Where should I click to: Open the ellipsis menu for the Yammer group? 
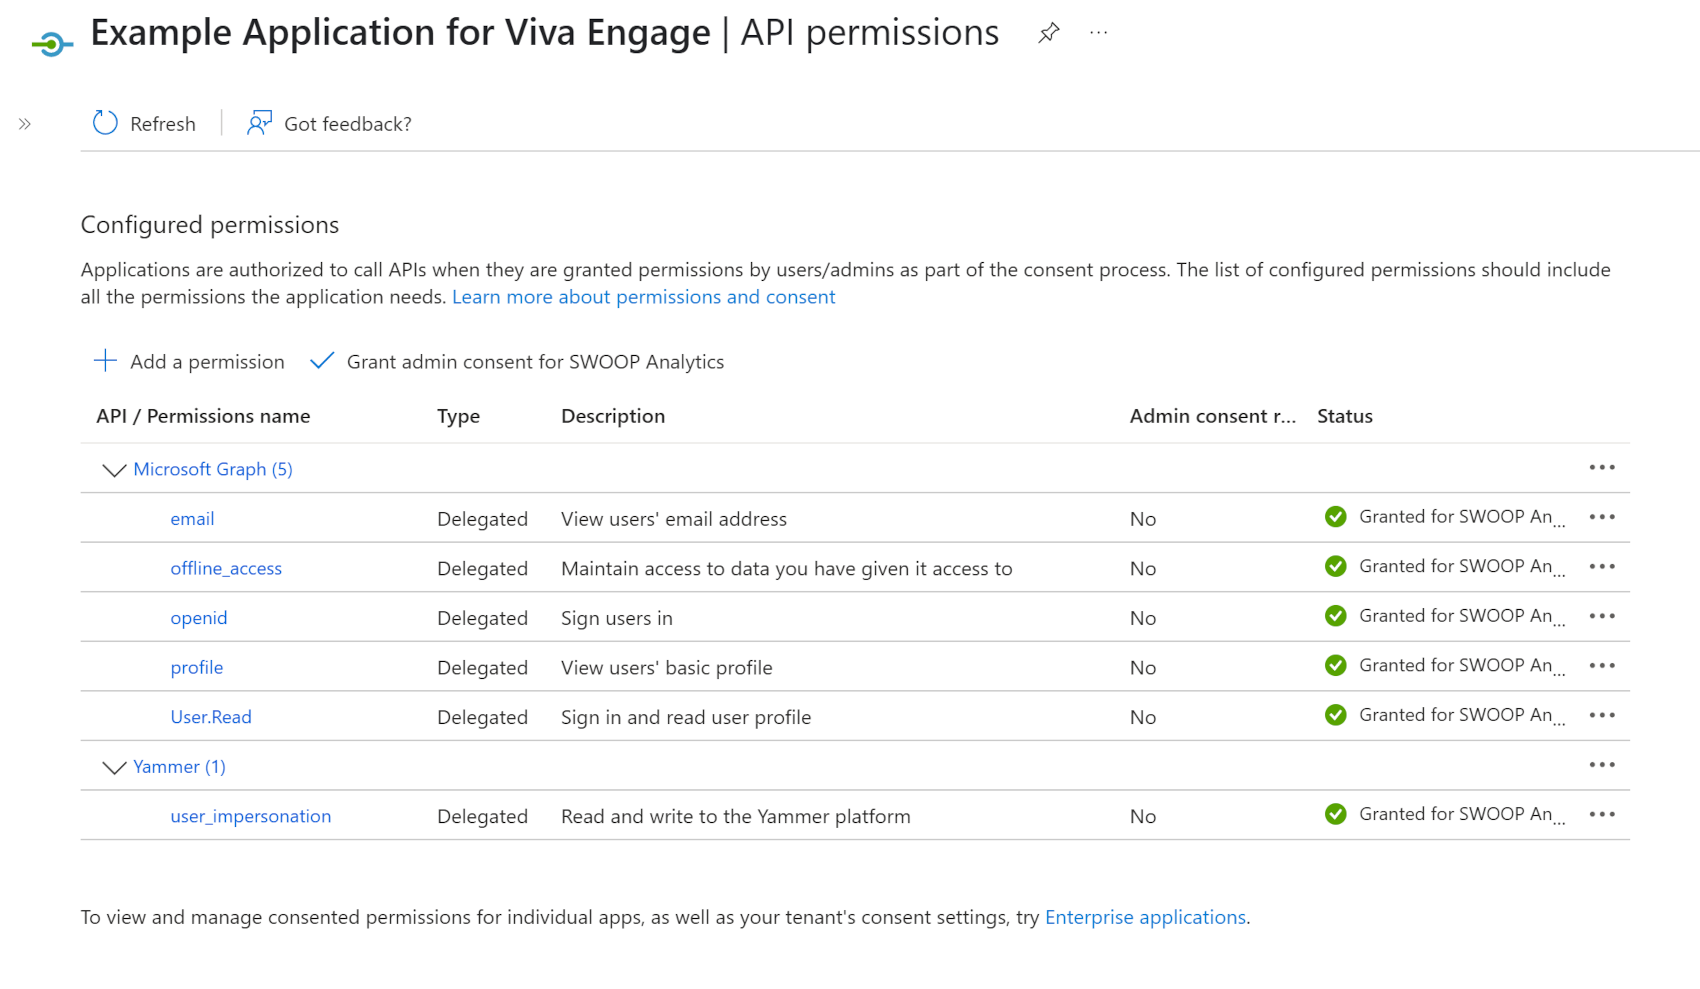(x=1602, y=765)
